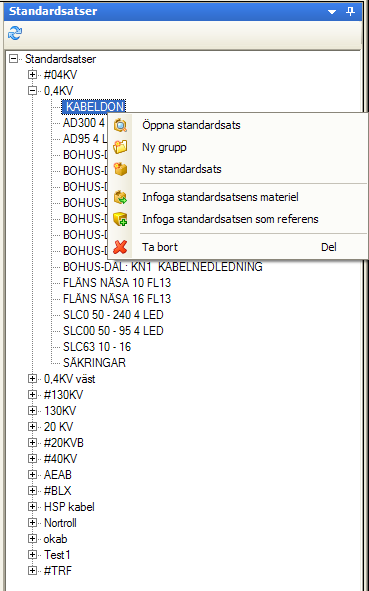
Task: Click the icon beside Infoga standardsatsens materiel
Action: 120,197
